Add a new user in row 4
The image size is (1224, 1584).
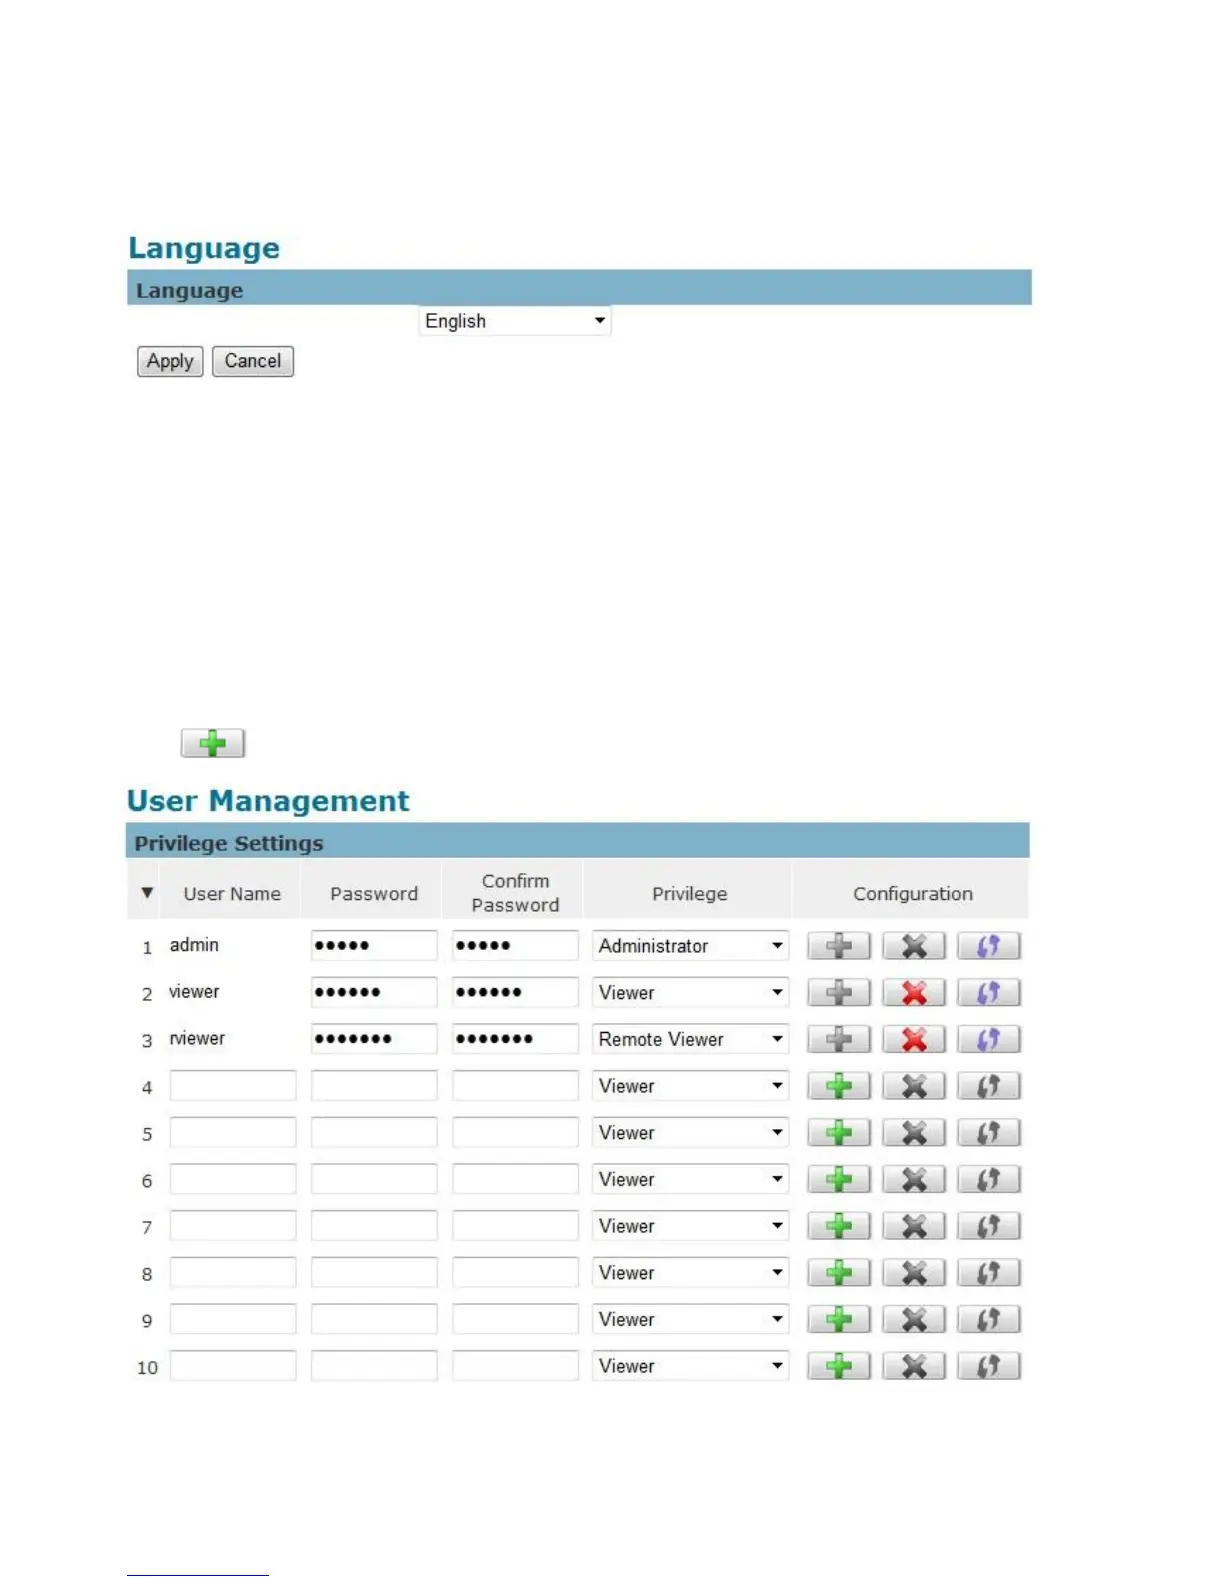[839, 1086]
